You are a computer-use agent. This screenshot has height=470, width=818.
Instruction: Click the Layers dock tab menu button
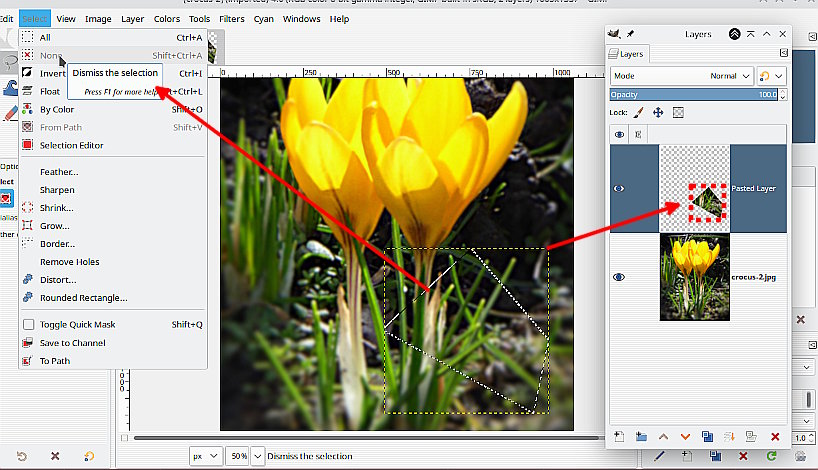784,53
